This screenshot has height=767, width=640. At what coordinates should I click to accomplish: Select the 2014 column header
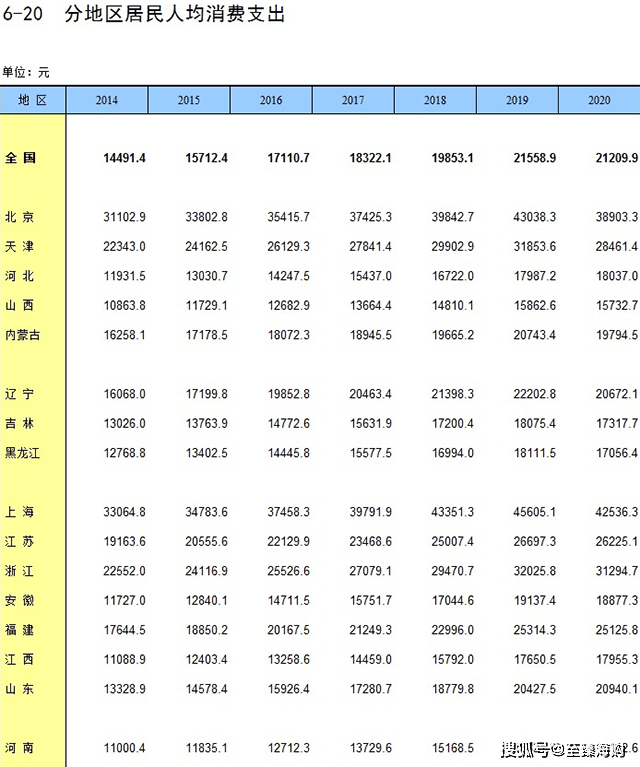coord(107,100)
